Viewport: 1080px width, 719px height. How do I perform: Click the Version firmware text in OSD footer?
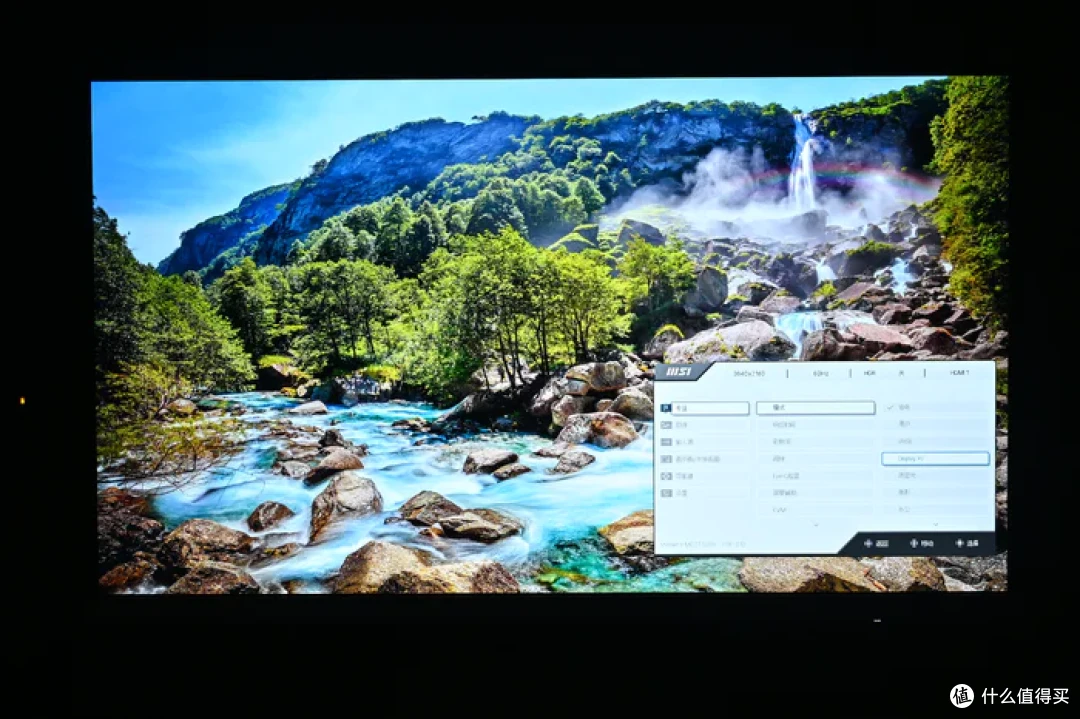pyautogui.click(x=703, y=544)
